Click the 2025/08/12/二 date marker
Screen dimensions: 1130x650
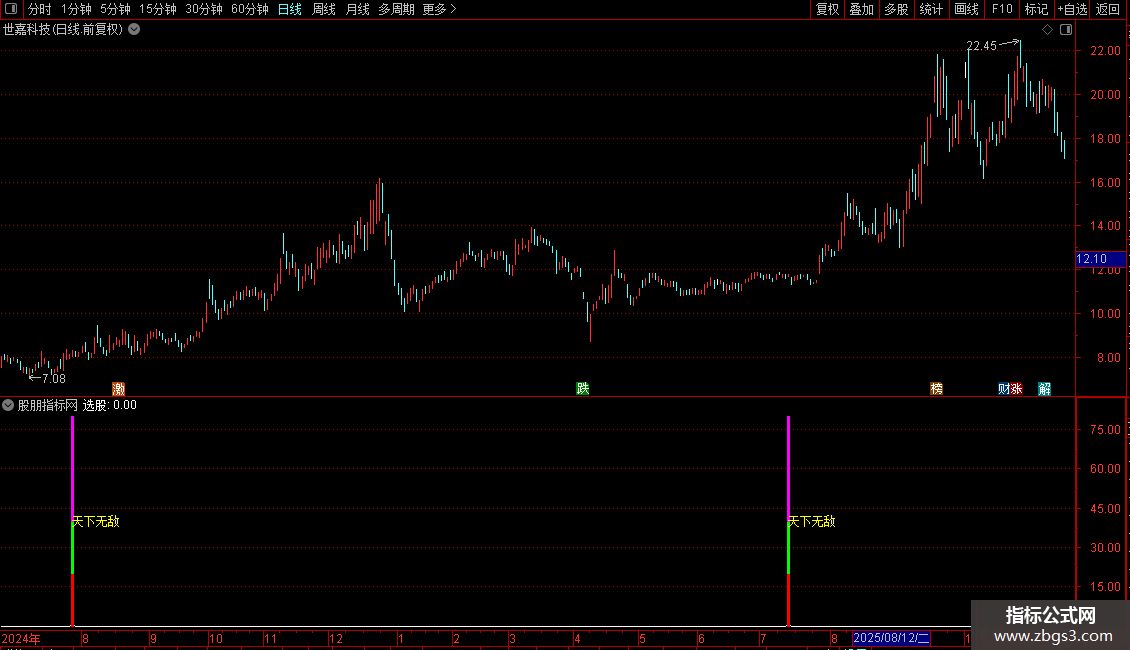[x=891, y=638]
